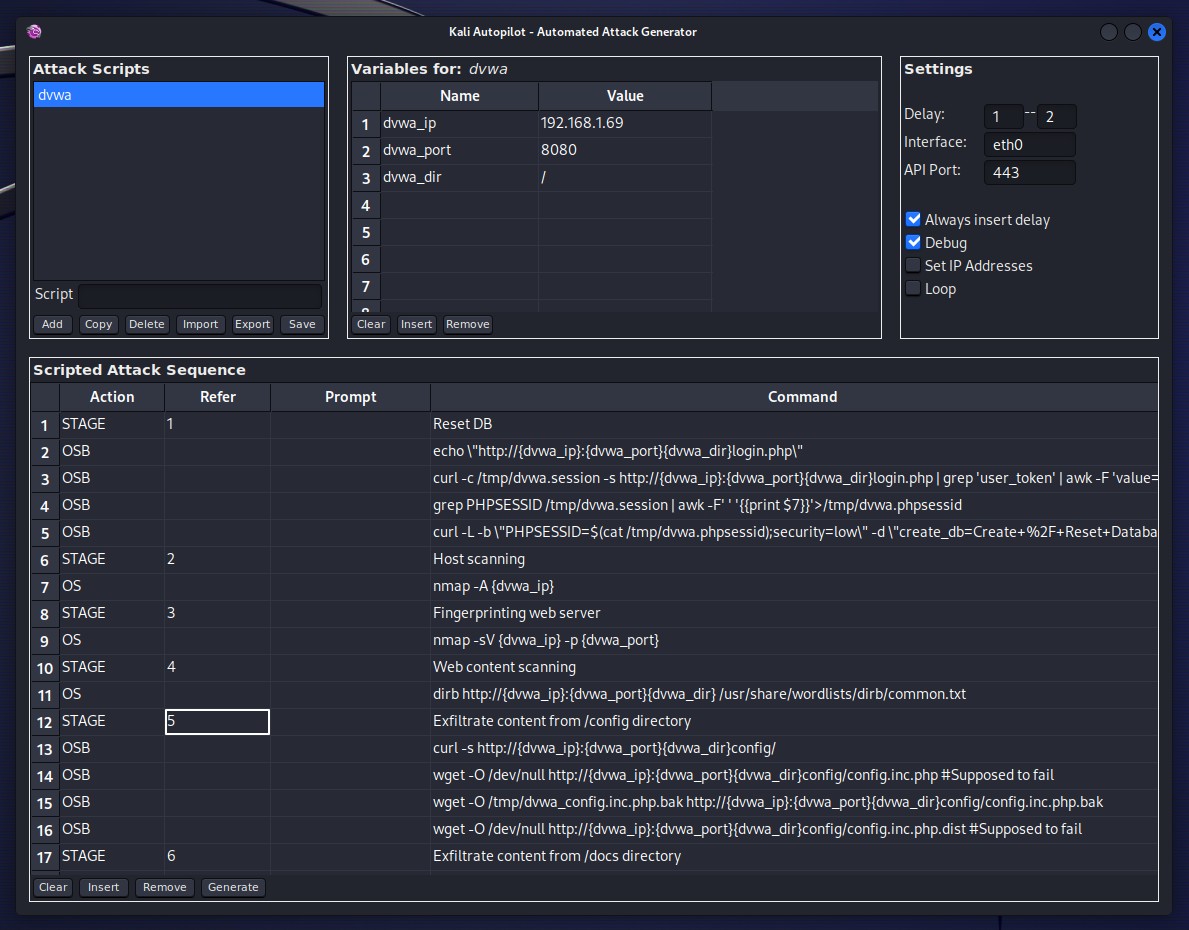Enable the Loop checkbox

coord(913,288)
